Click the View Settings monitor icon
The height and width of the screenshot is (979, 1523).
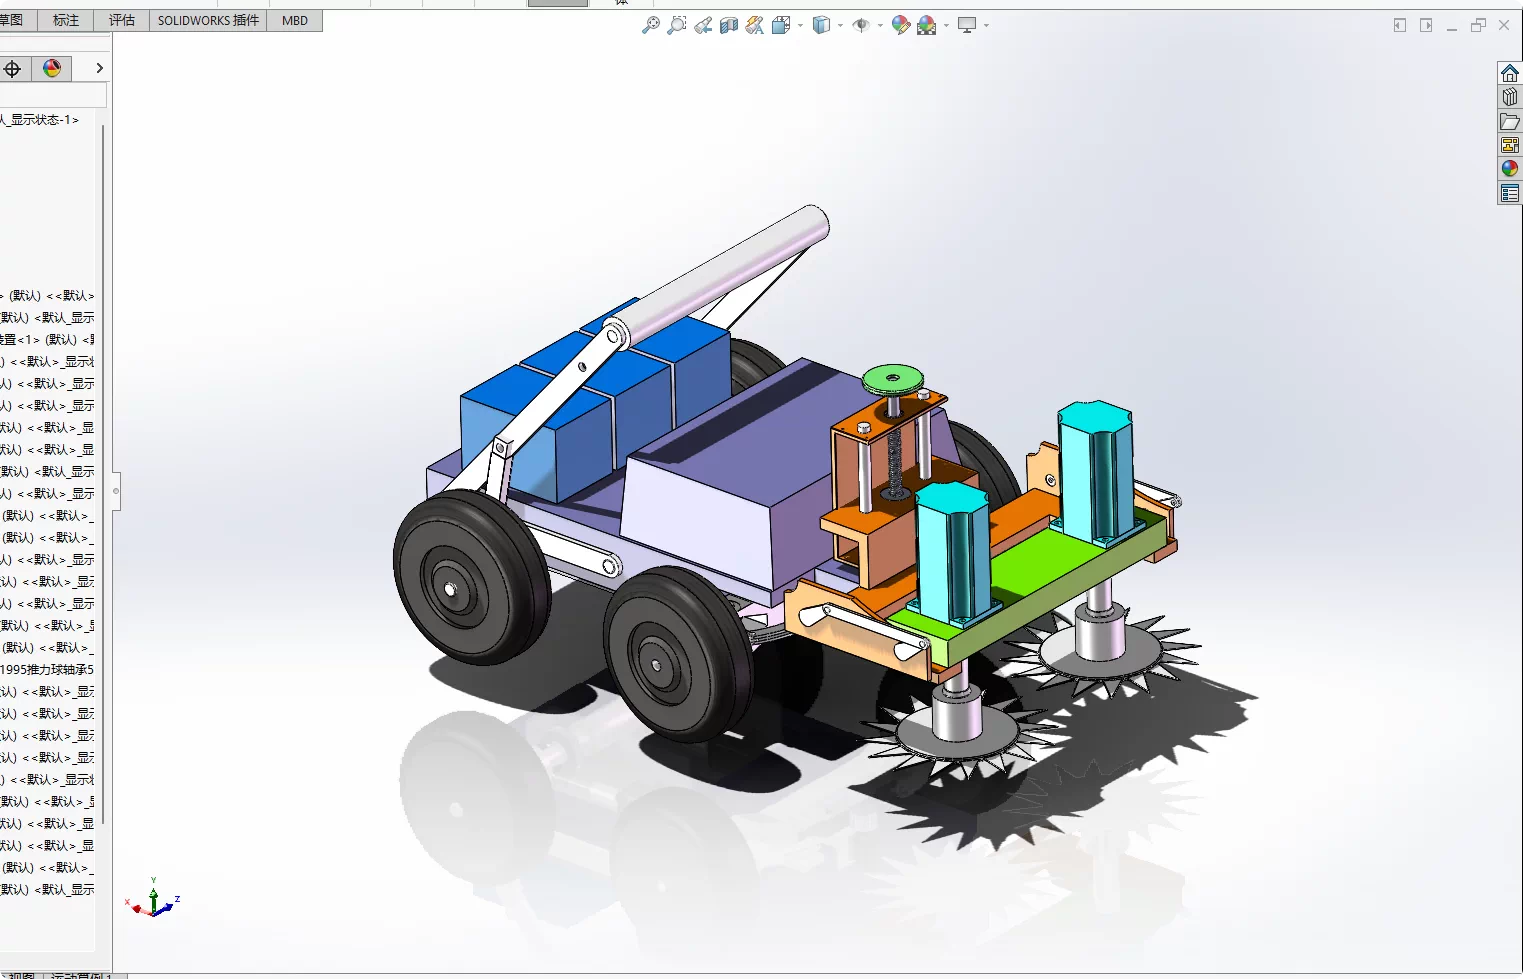pos(967,25)
